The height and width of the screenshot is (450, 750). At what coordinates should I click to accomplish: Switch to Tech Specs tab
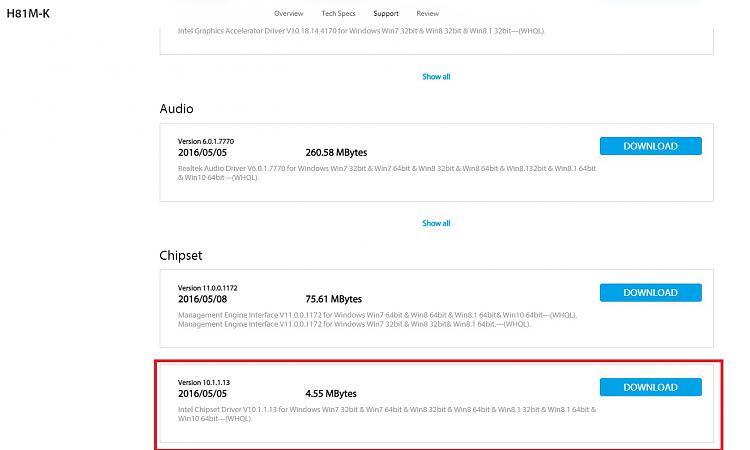click(338, 13)
